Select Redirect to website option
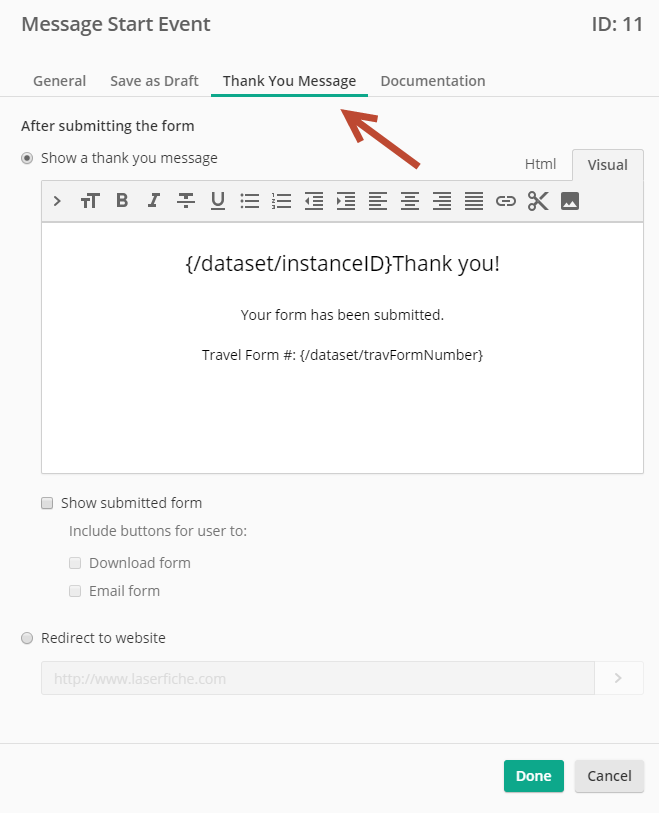This screenshot has height=813, width=659. pos(27,638)
